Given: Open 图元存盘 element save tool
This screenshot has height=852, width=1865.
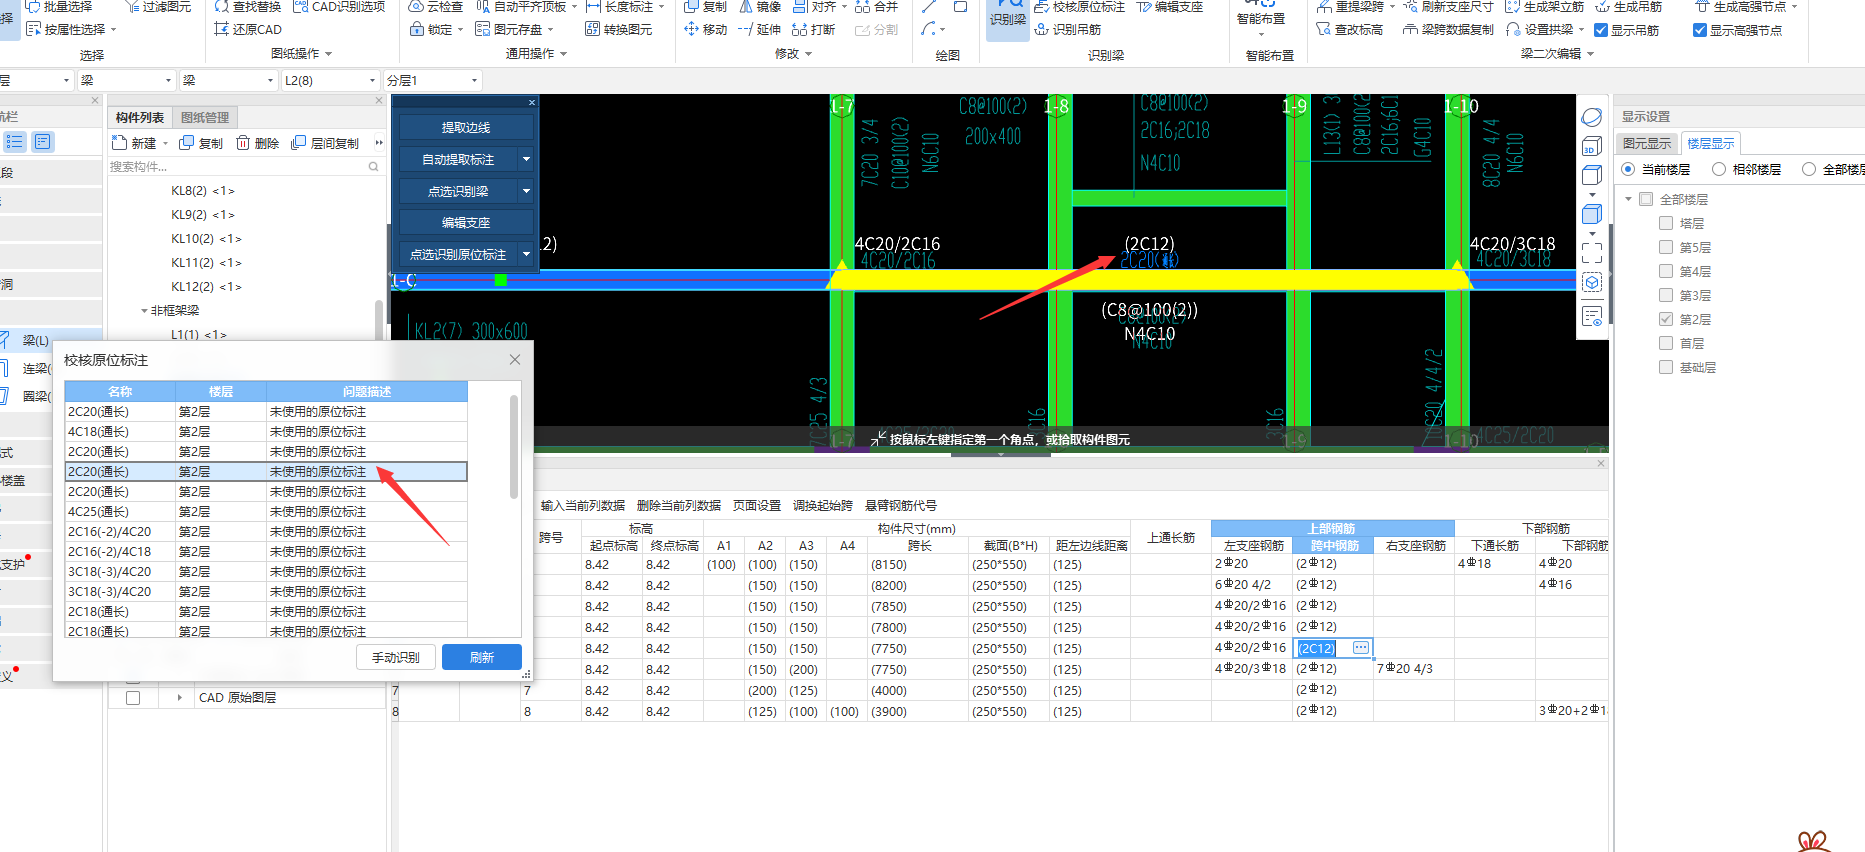Looking at the screenshot, I should [x=509, y=29].
